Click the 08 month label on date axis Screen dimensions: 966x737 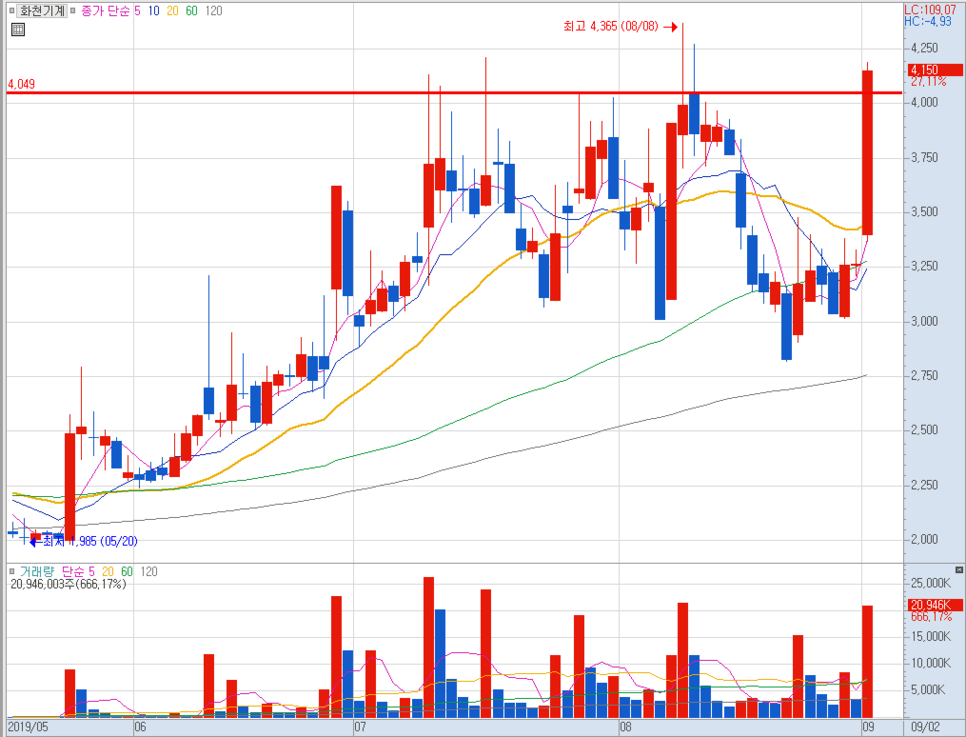[626, 727]
